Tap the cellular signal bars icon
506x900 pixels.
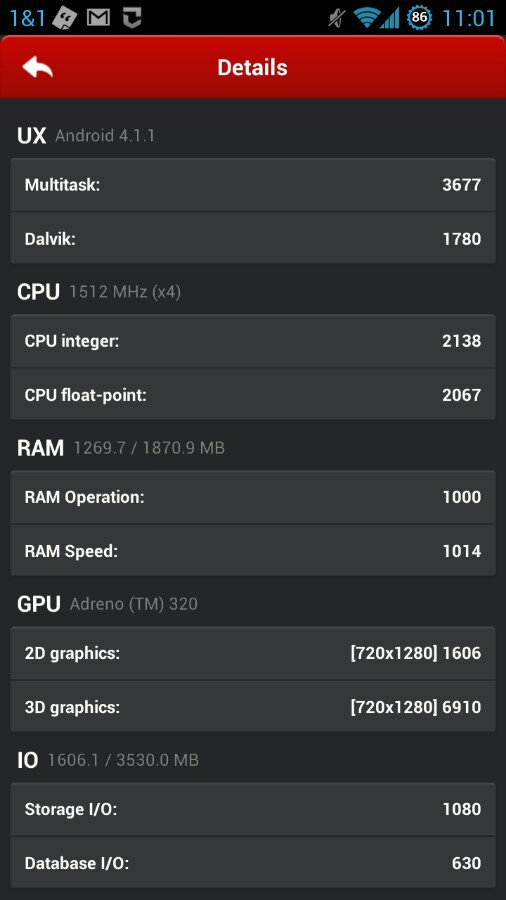coord(389,18)
